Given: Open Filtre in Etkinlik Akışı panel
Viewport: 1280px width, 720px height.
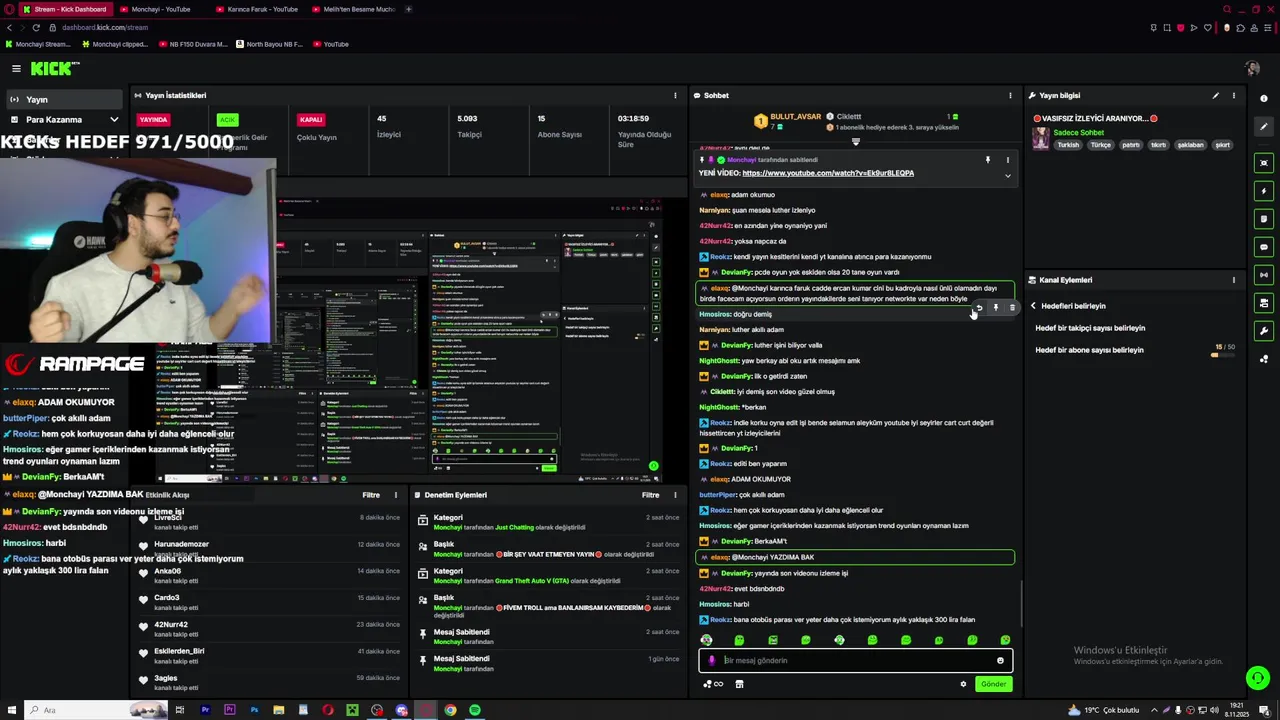Looking at the screenshot, I should pyautogui.click(x=371, y=495).
